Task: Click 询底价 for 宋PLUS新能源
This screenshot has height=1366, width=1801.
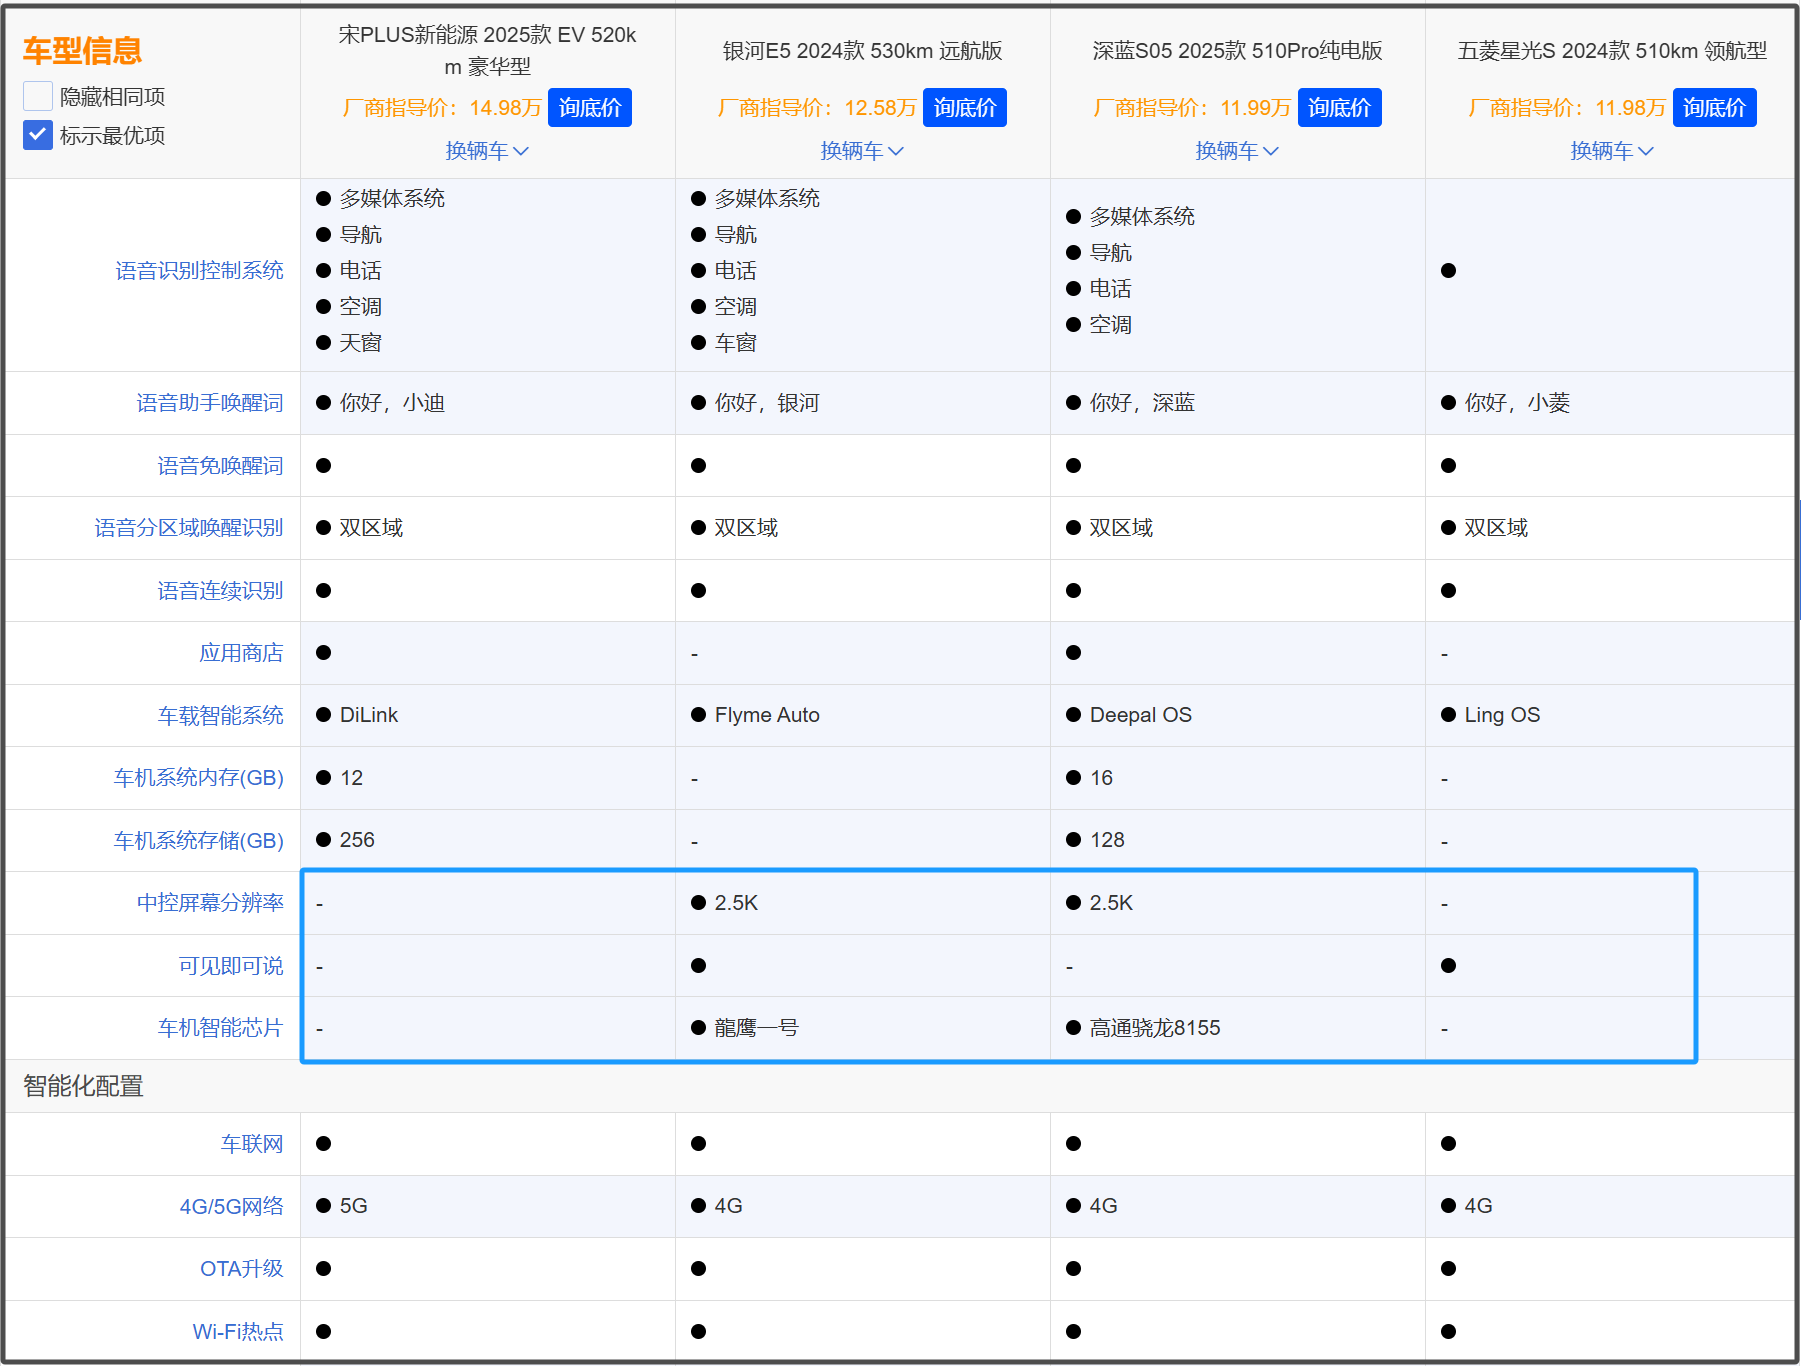Action: 590,108
